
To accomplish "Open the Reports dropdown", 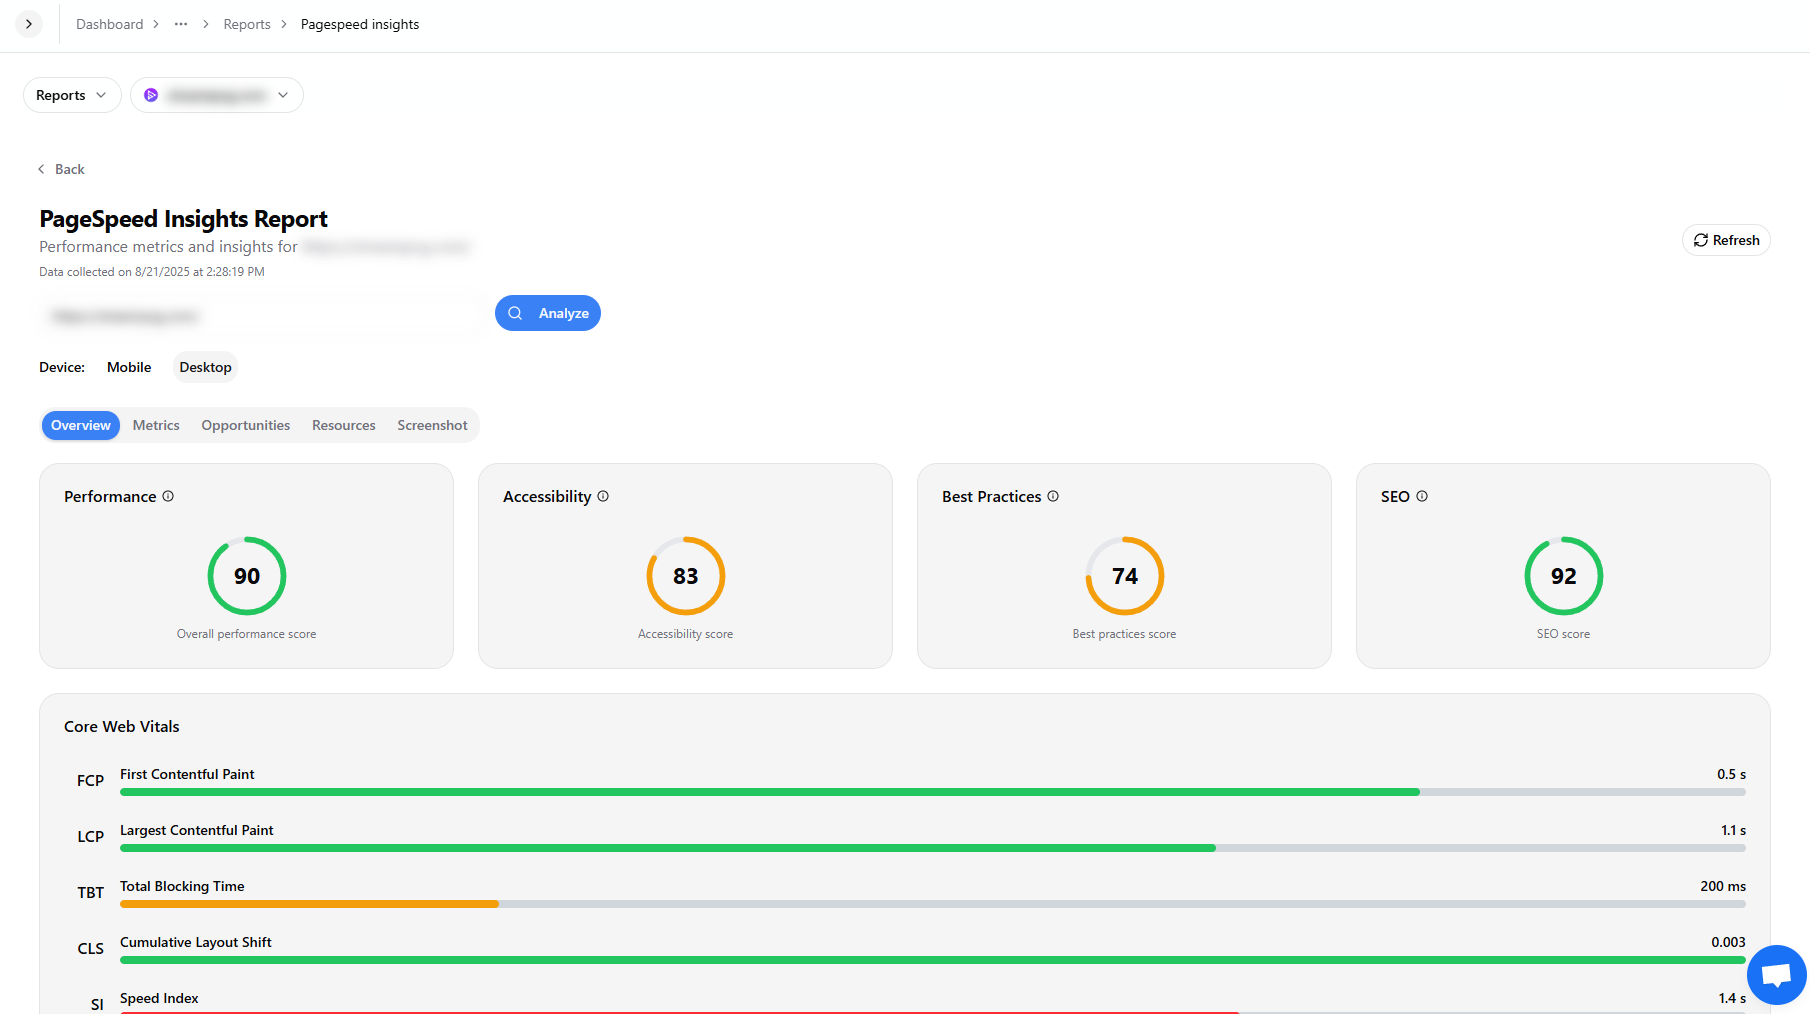I will [71, 95].
